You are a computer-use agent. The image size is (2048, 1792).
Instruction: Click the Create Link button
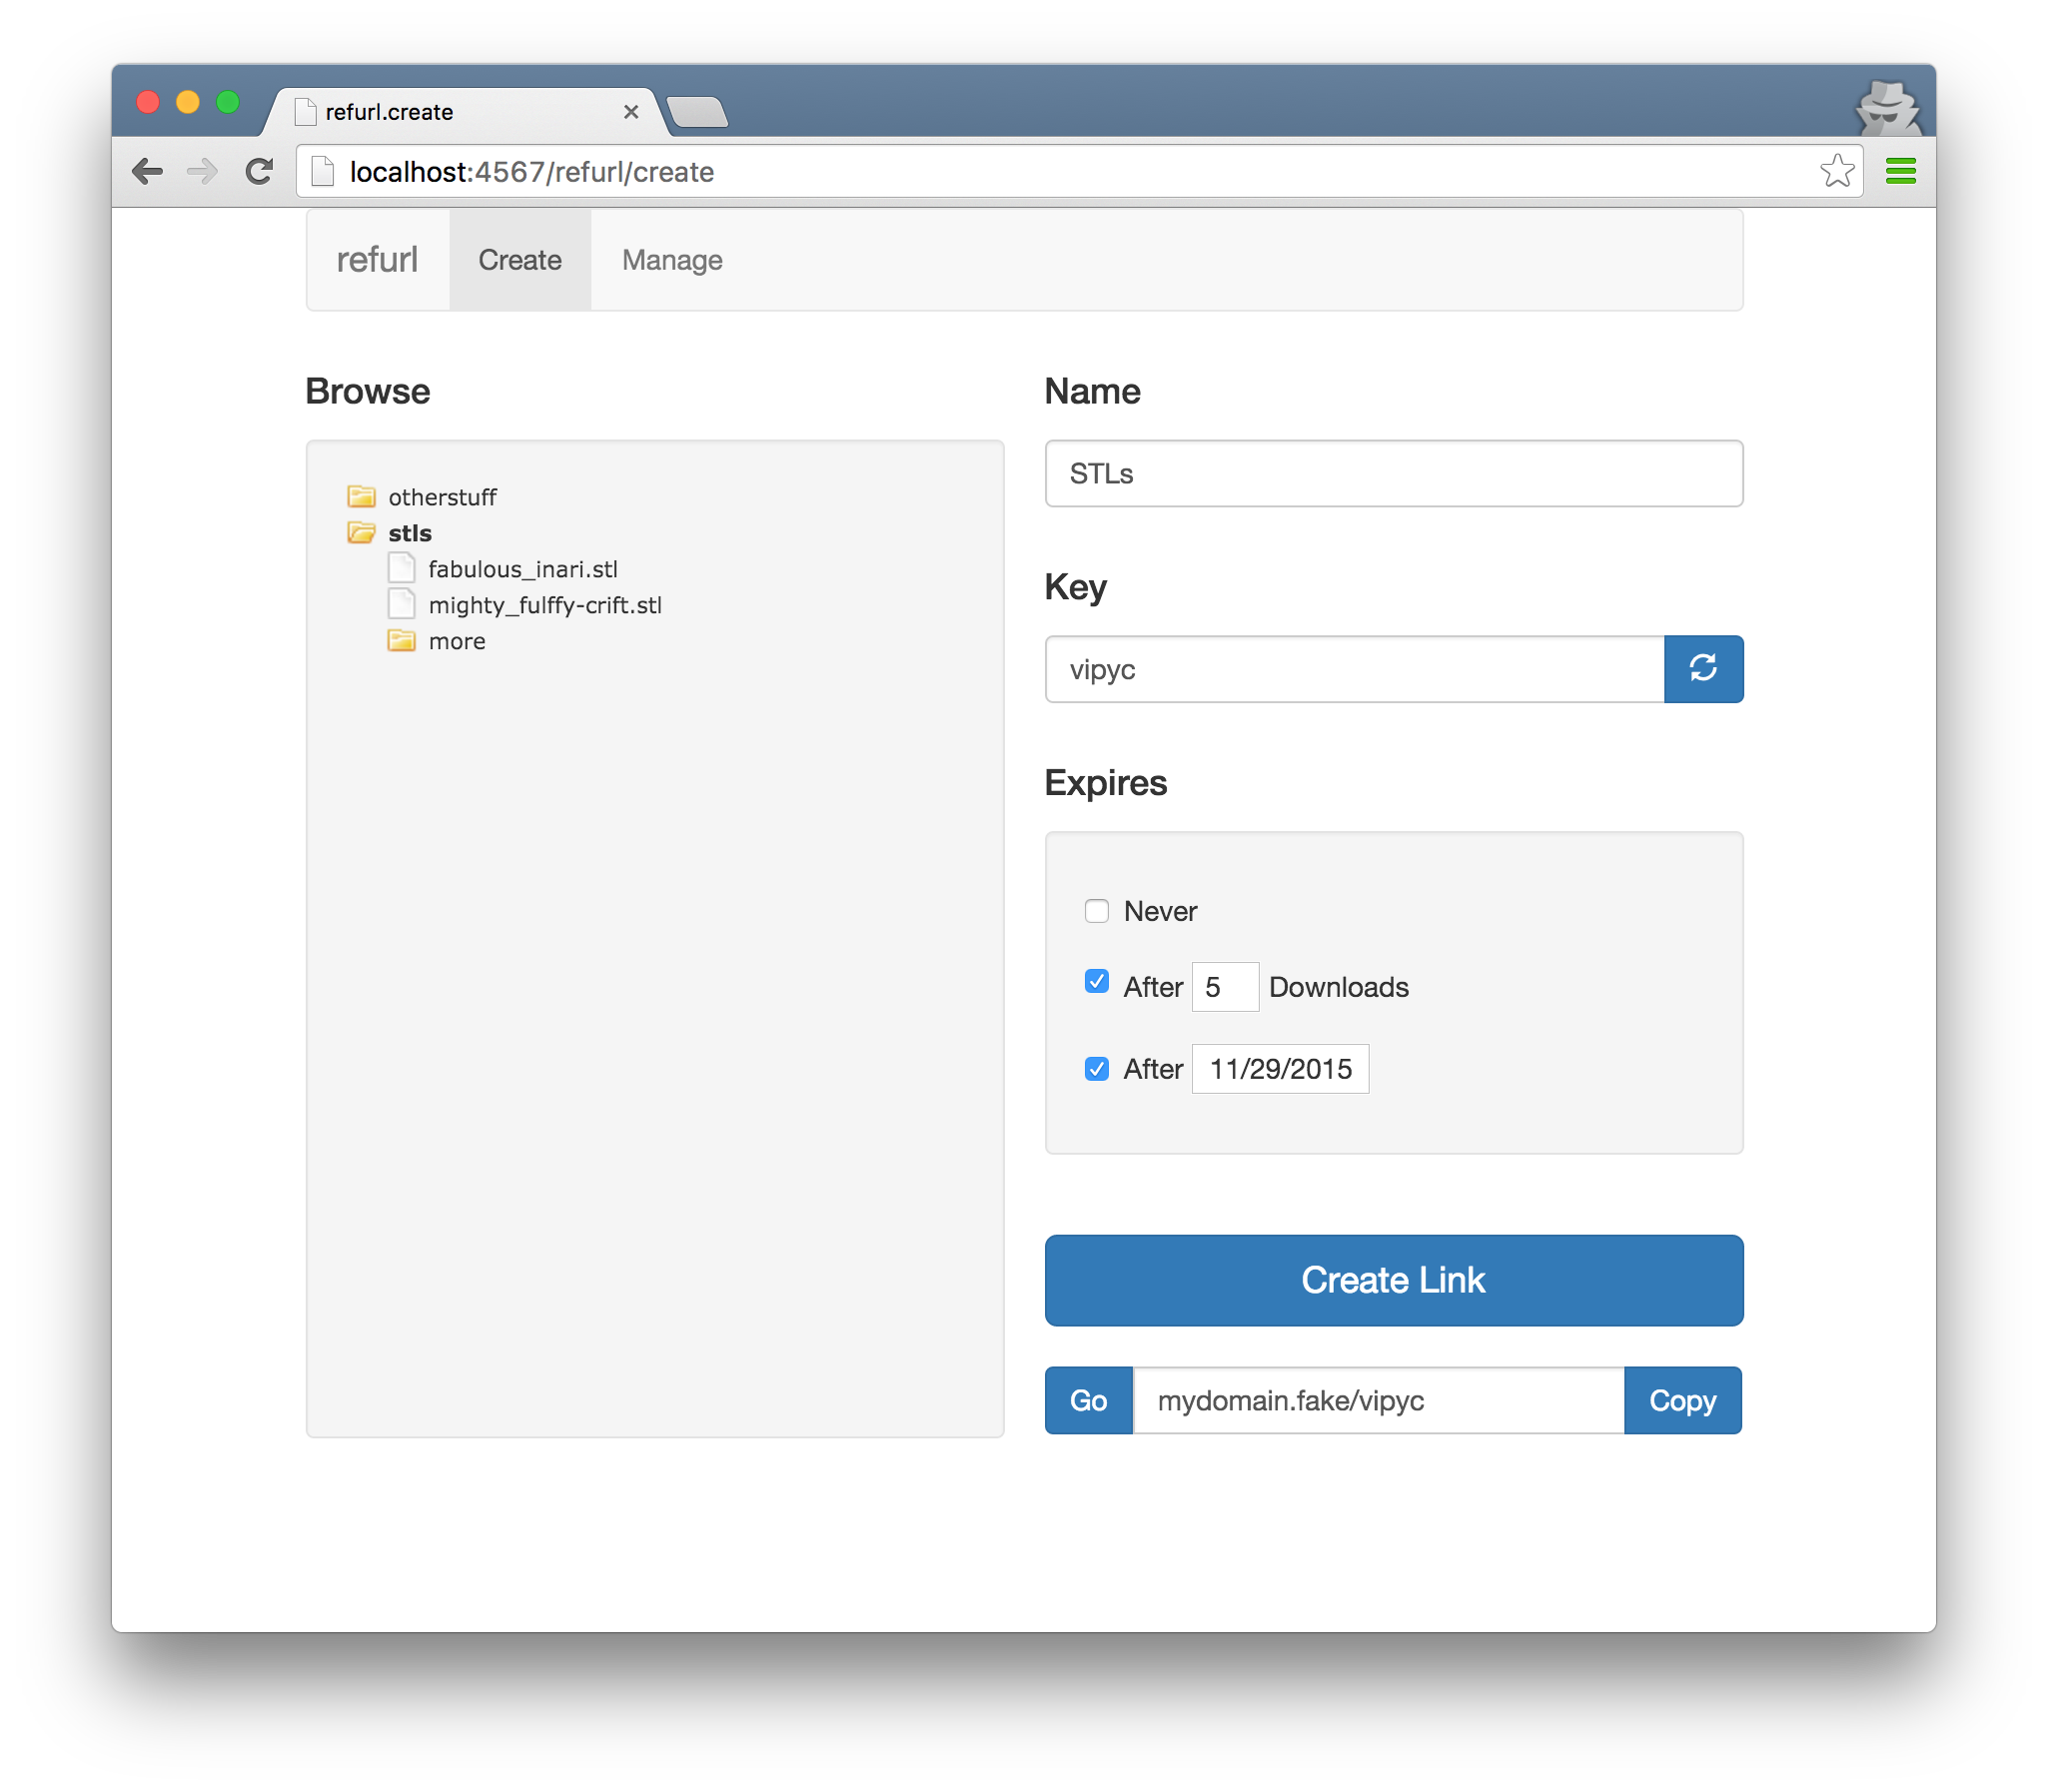[1393, 1280]
